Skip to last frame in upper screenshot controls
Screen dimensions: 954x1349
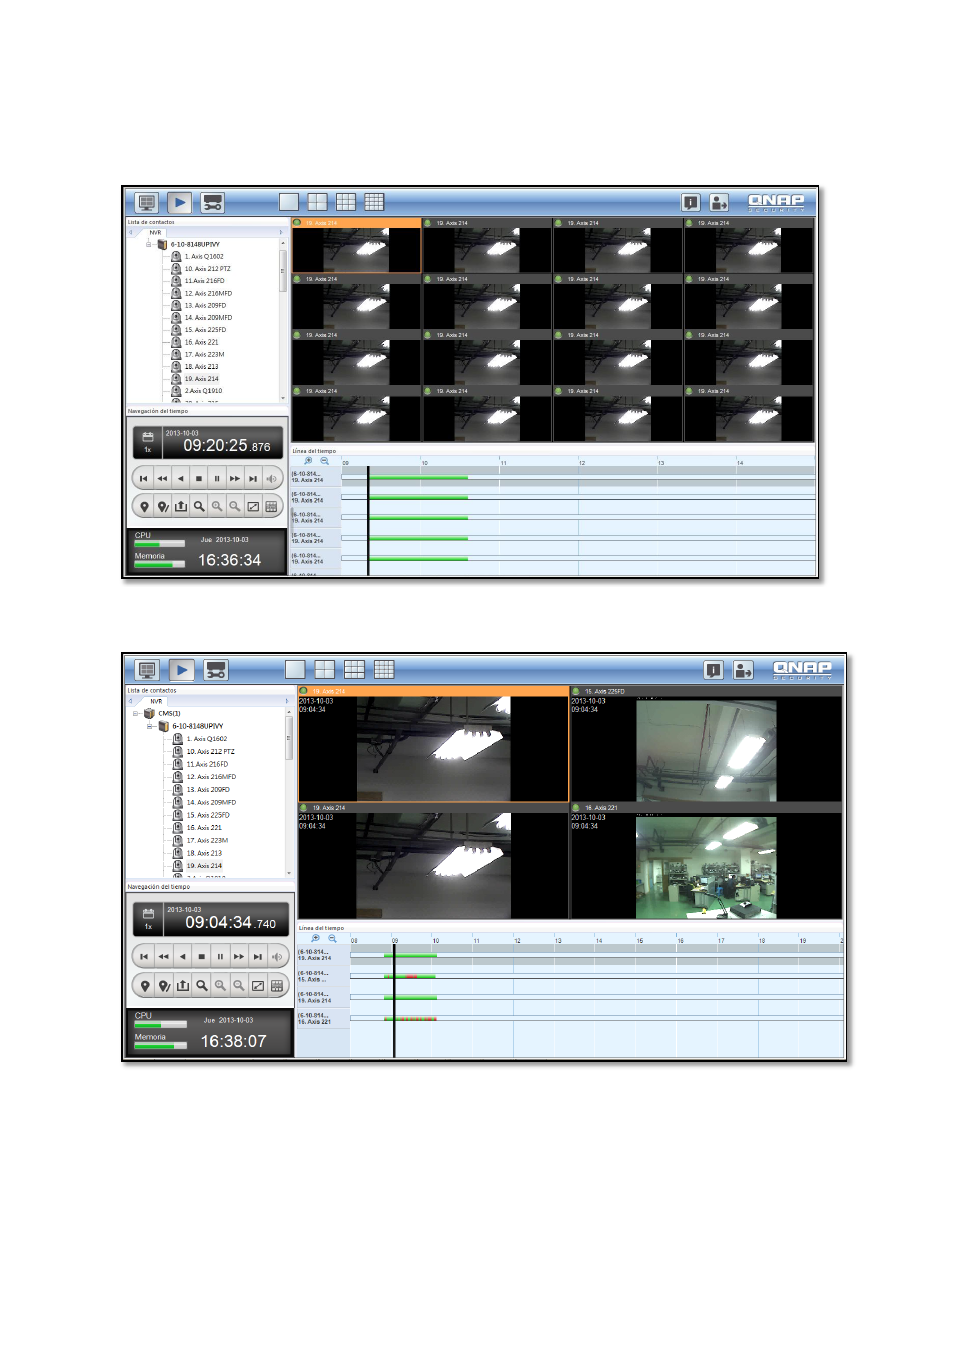coord(253,479)
